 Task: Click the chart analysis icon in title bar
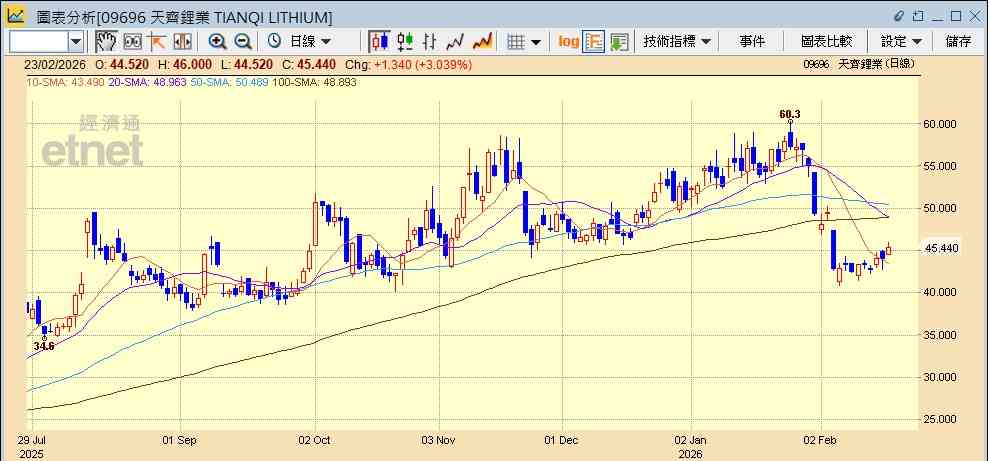pos(16,15)
